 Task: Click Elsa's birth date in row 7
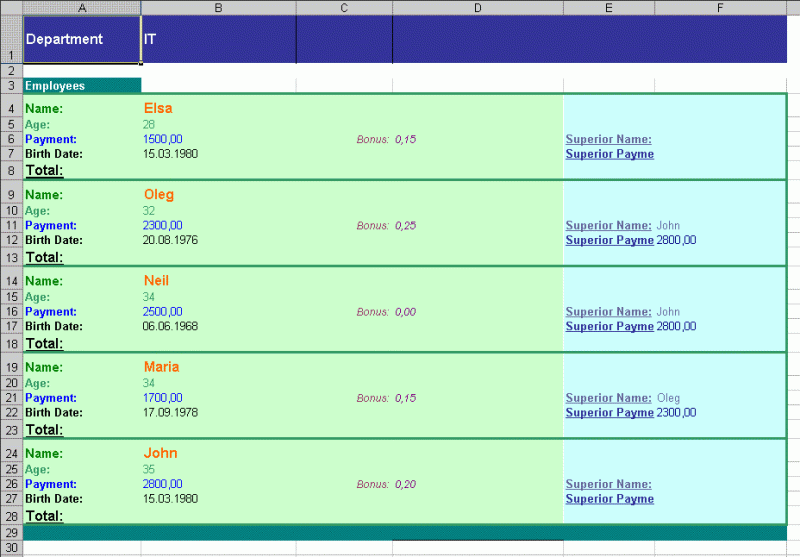tap(170, 154)
